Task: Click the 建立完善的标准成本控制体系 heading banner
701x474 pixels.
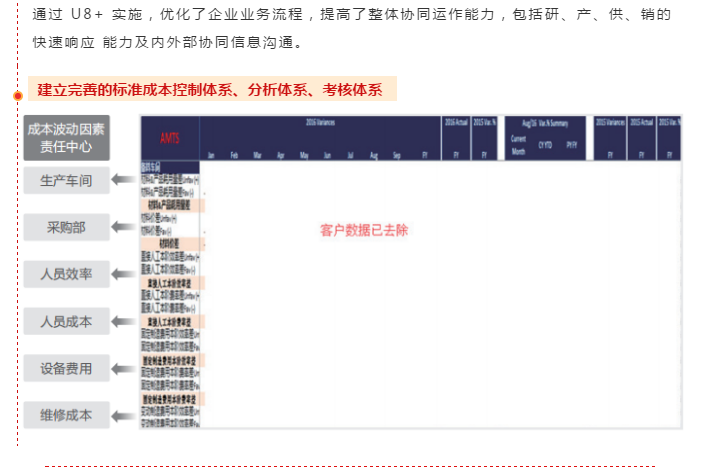Action: pyautogui.click(x=211, y=89)
